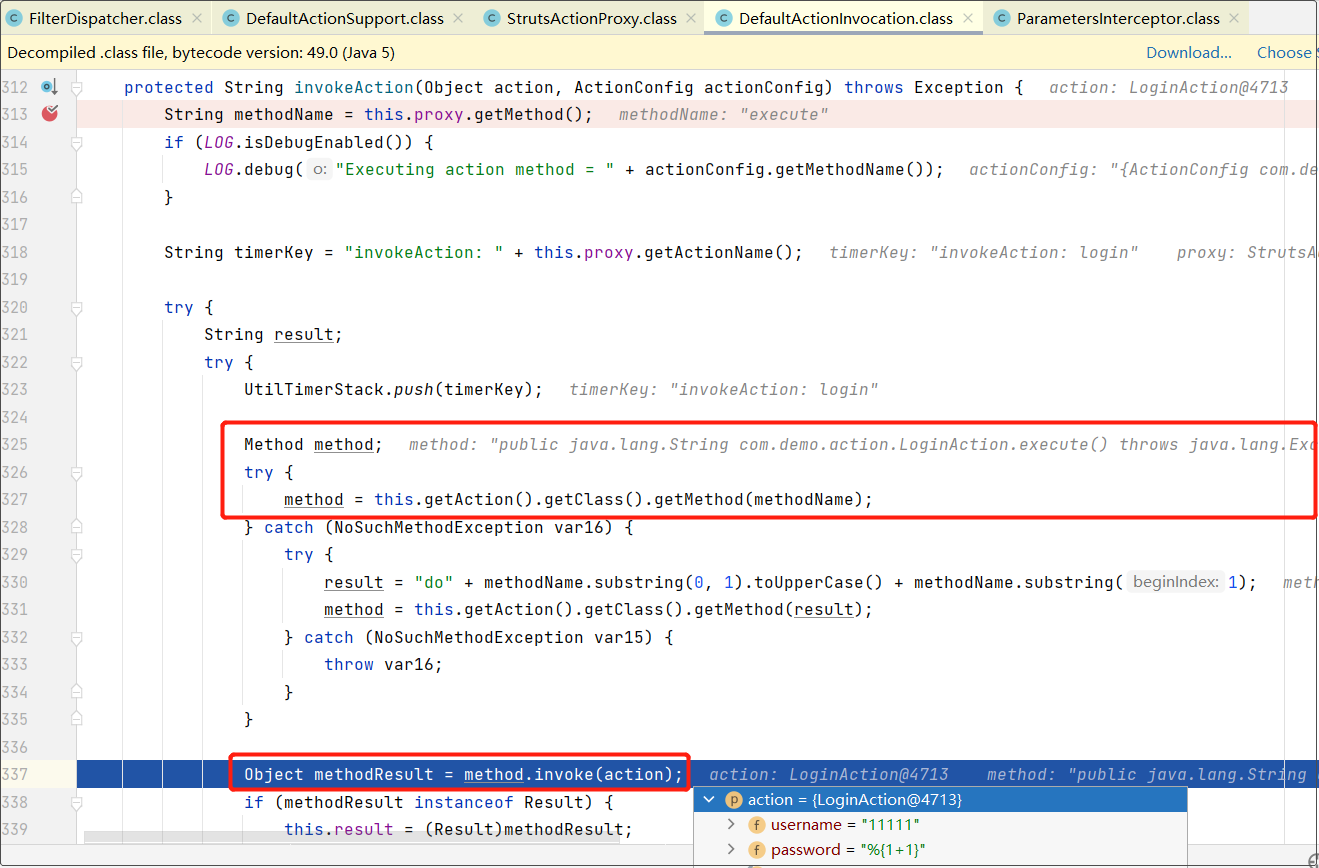Select the DefaultActionInvocation.class tab
The image size is (1319, 868).
[x=845, y=18]
